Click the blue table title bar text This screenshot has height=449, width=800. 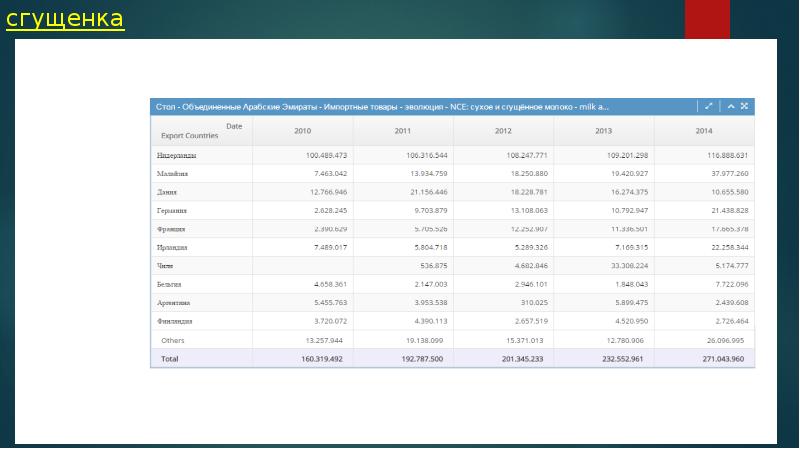382,107
